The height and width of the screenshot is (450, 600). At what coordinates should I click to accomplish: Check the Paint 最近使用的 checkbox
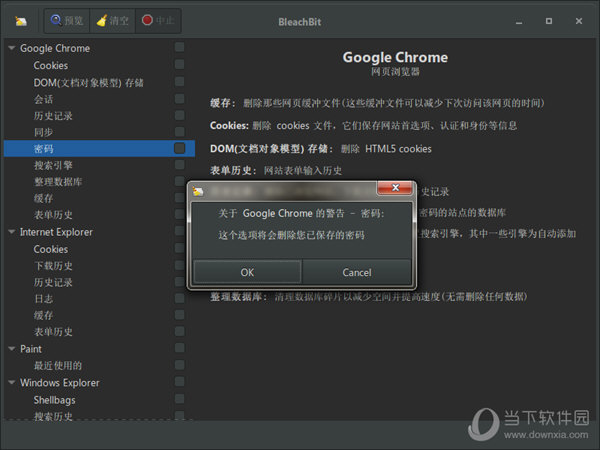click(x=179, y=365)
